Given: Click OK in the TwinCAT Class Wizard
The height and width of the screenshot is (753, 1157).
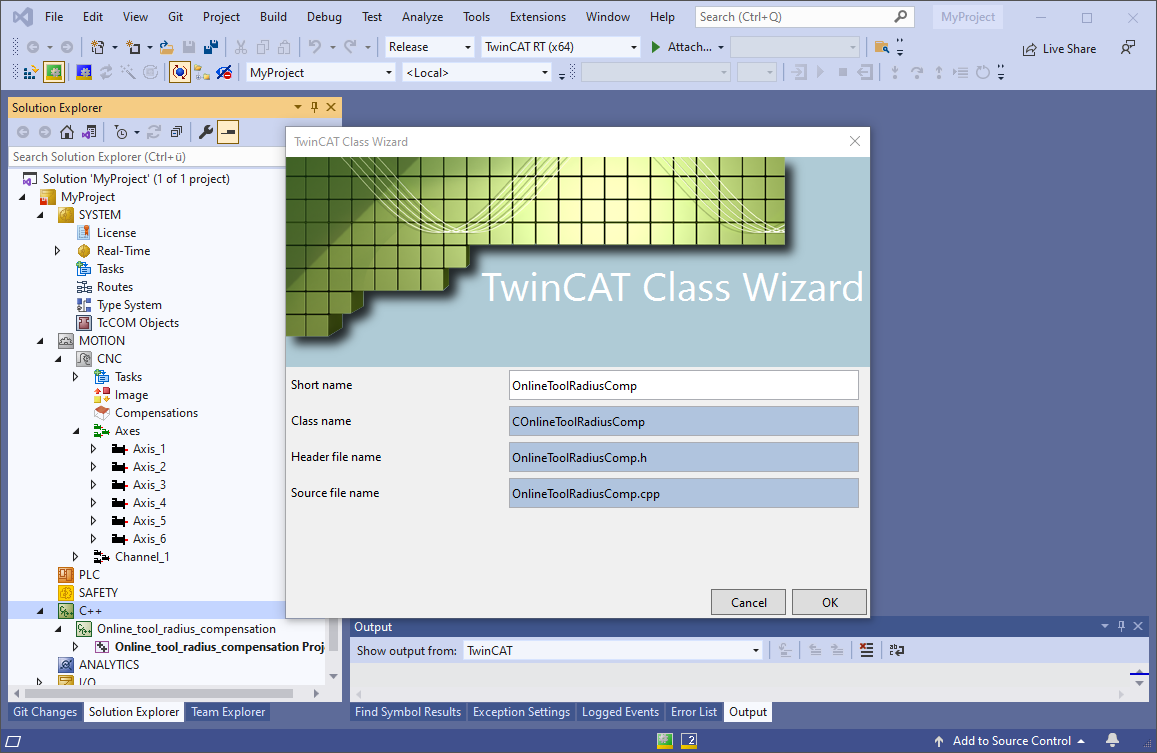Looking at the screenshot, I should pos(827,602).
